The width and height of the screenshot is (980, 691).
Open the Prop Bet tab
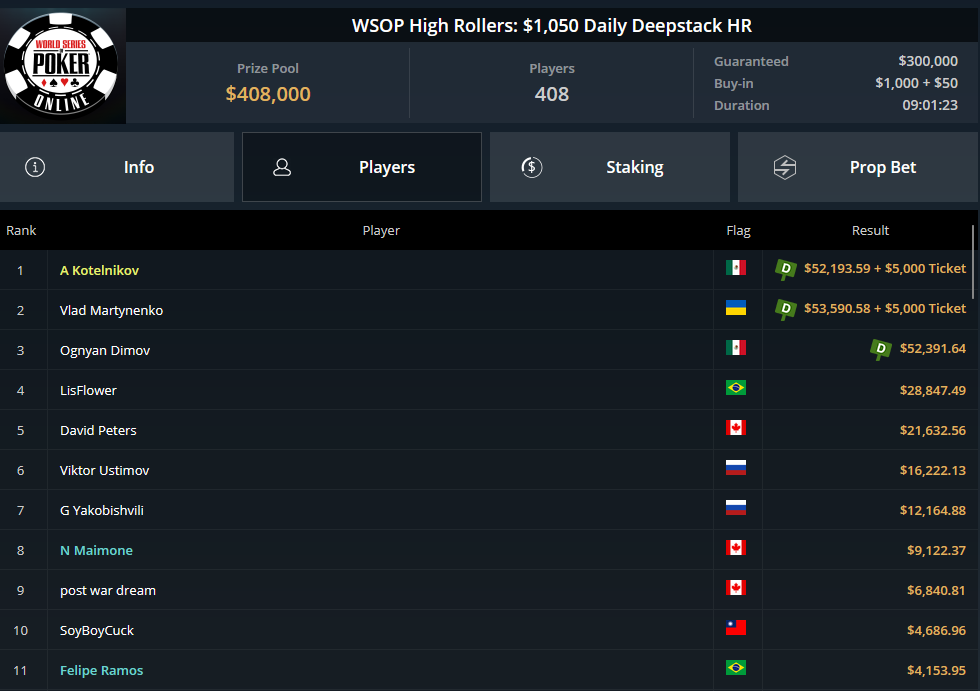tap(858, 167)
